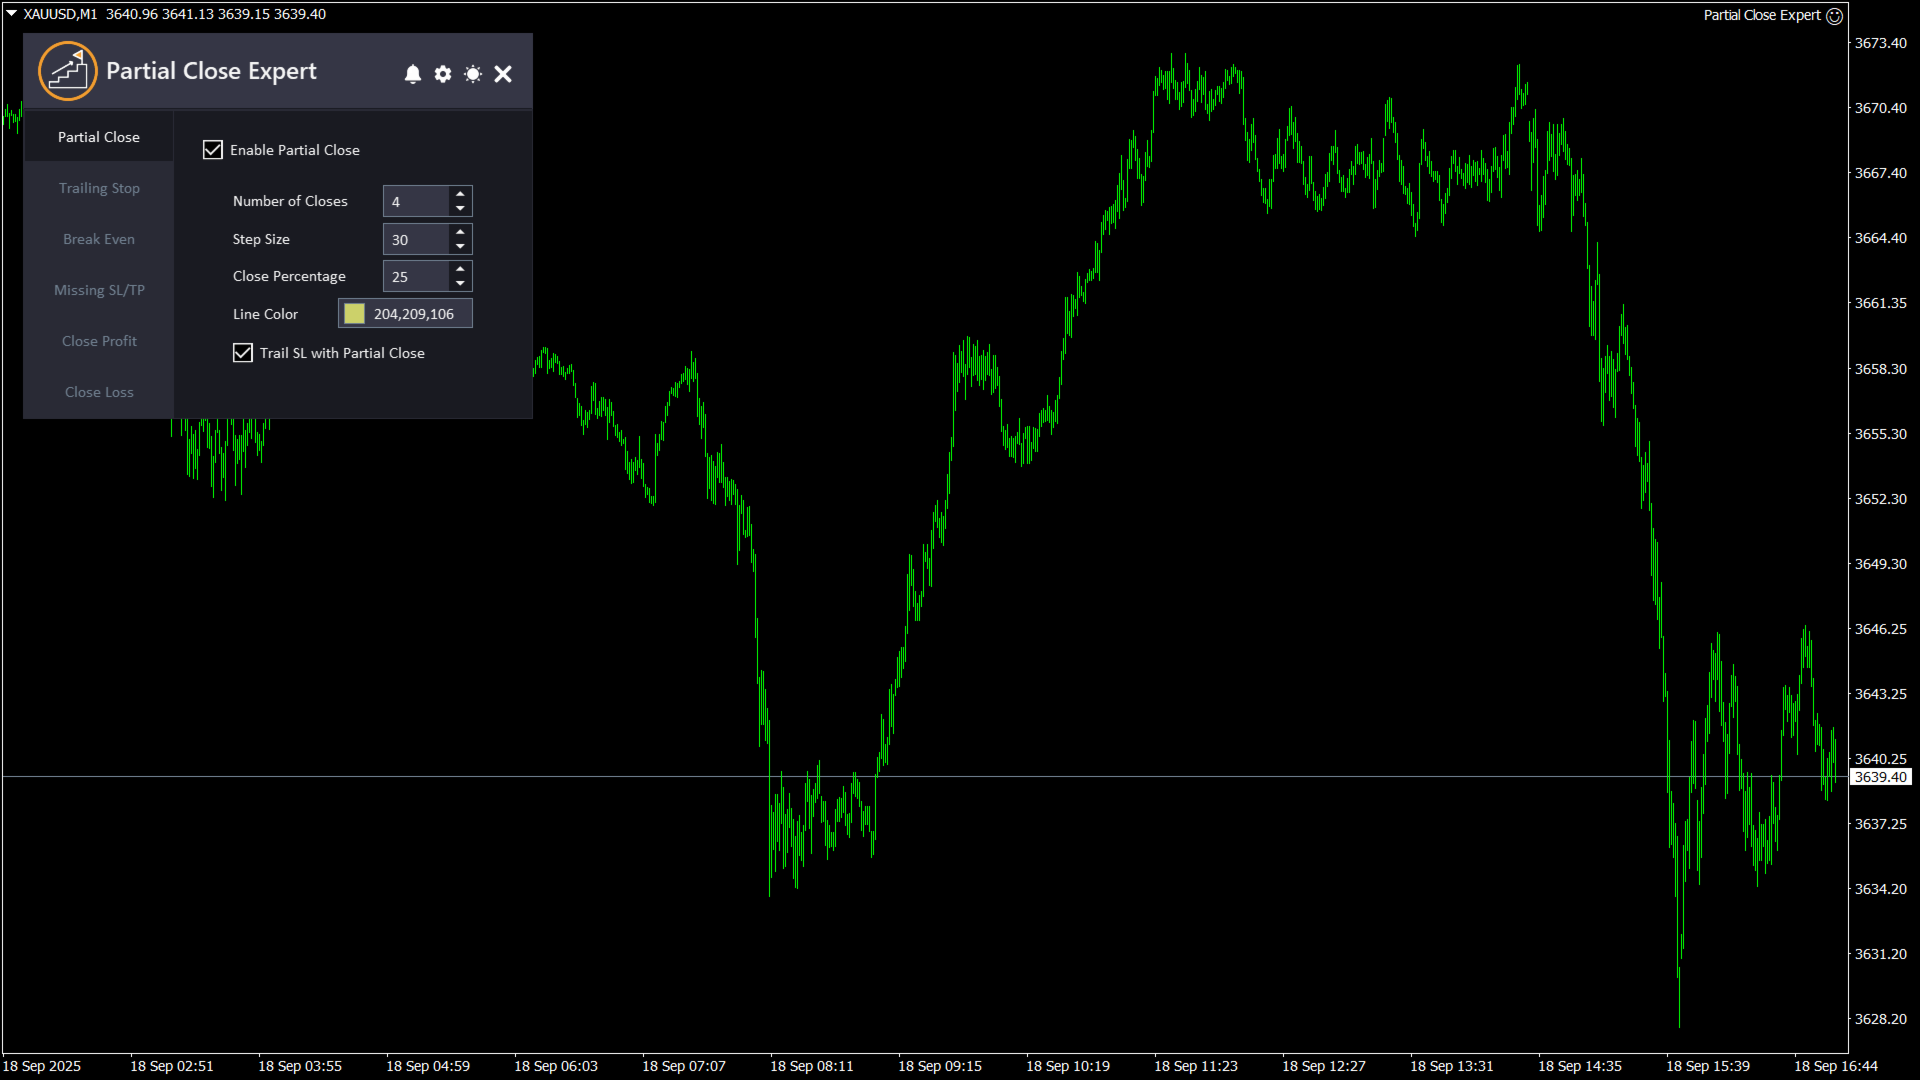Click the smiley expert icon top right
Image resolution: width=1920 pixels, height=1080 pixels.
tap(1834, 16)
